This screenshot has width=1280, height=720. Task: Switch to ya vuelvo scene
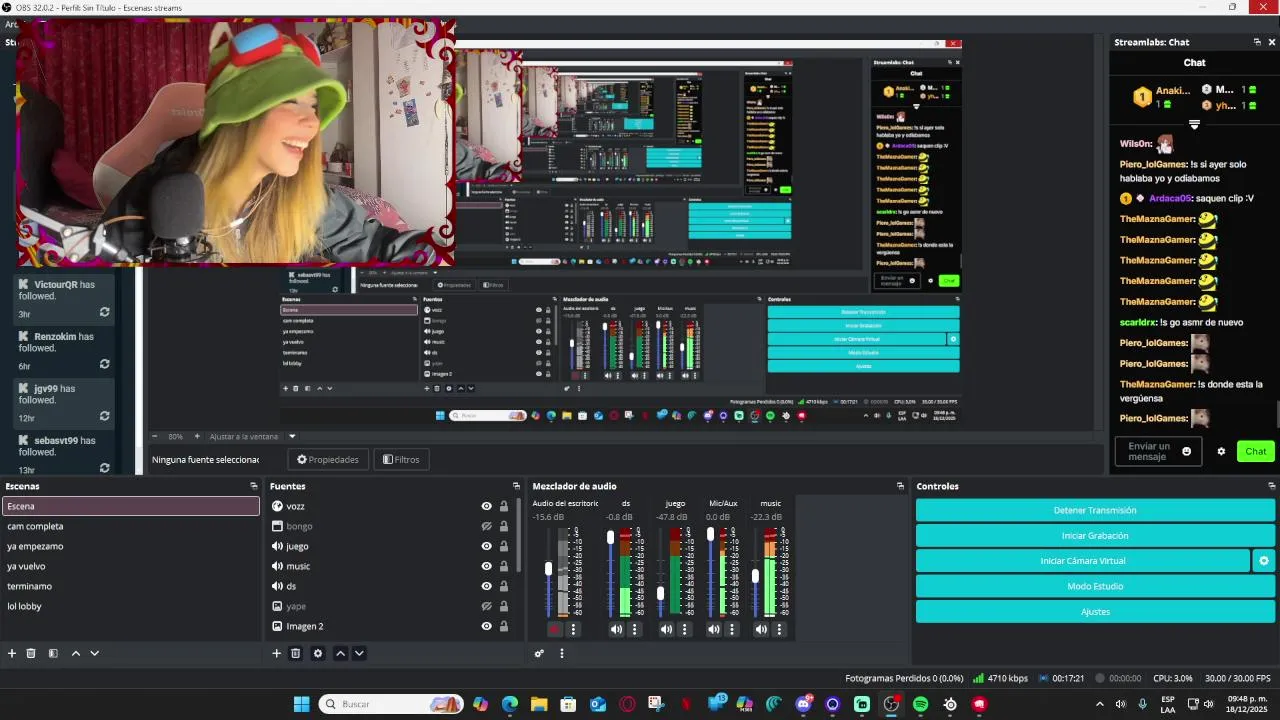tap(130, 566)
